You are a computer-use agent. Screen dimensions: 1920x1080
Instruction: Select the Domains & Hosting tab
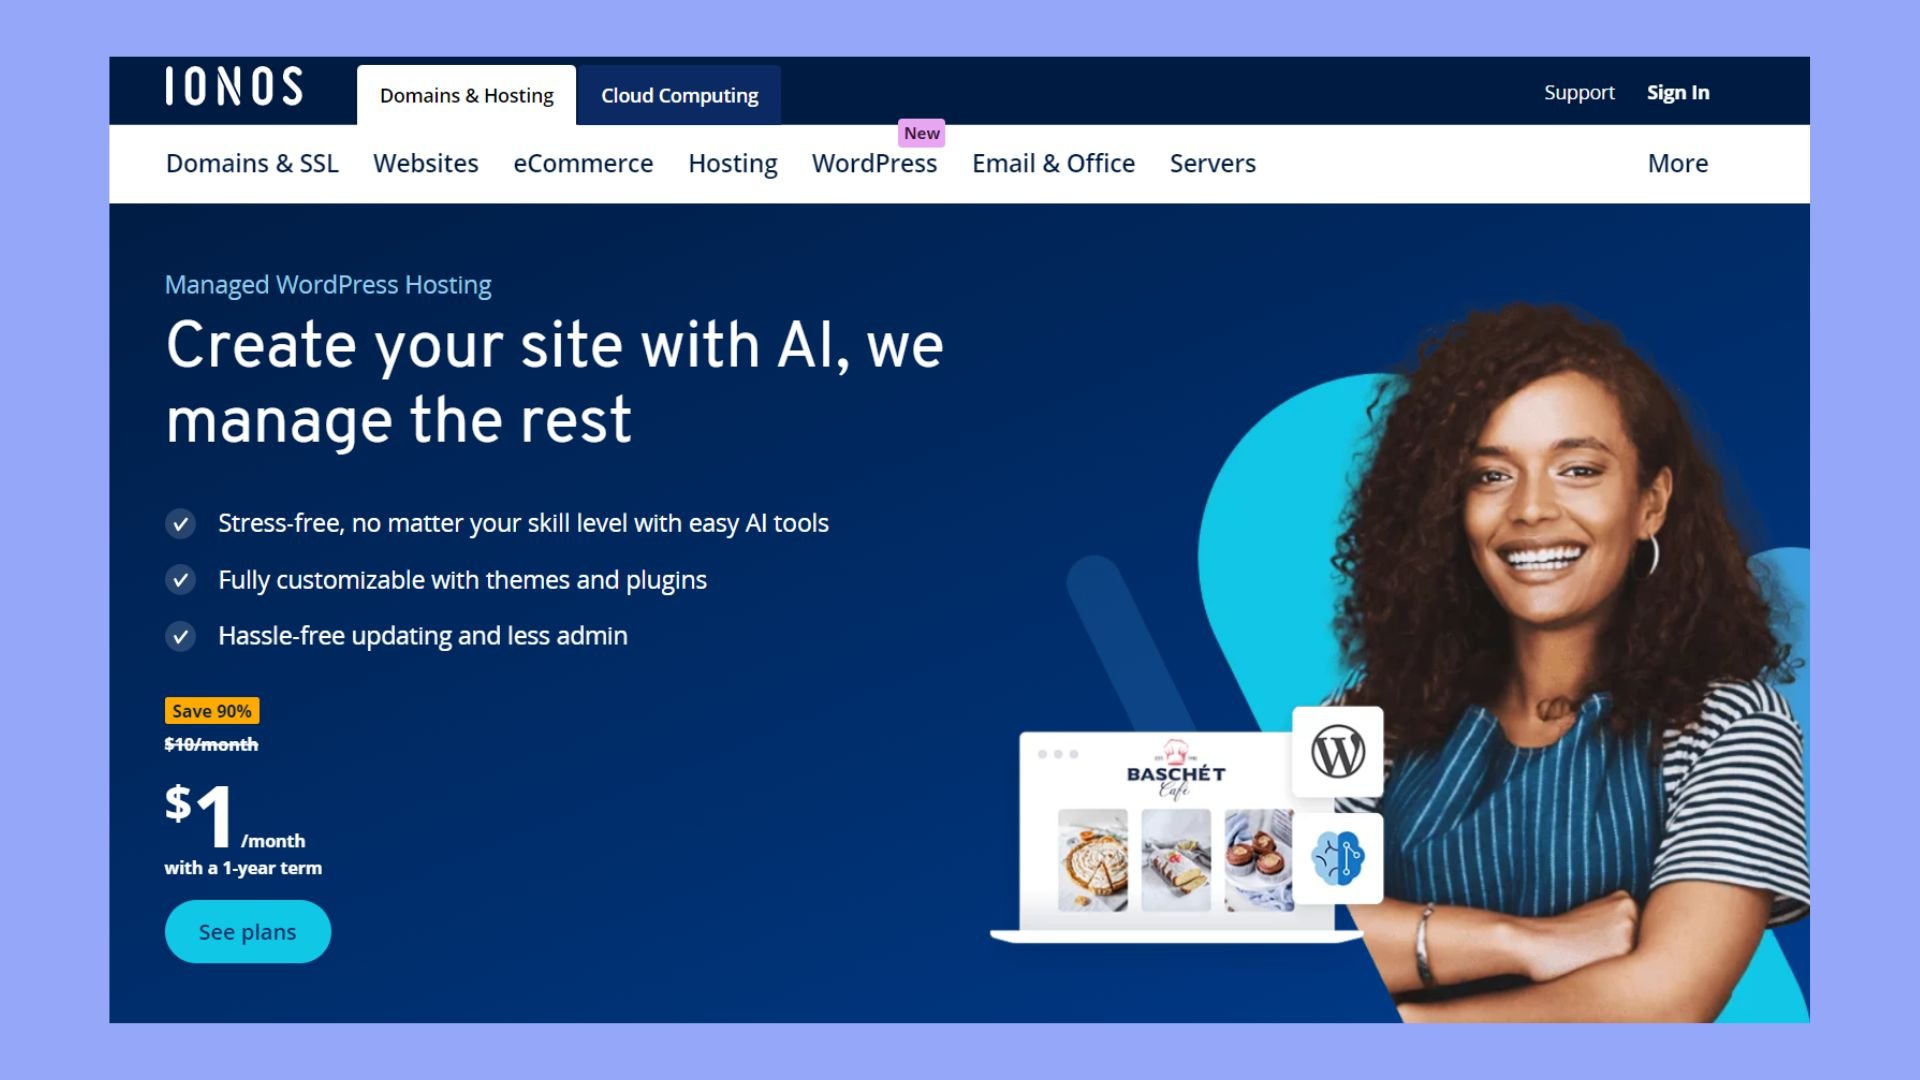point(466,95)
